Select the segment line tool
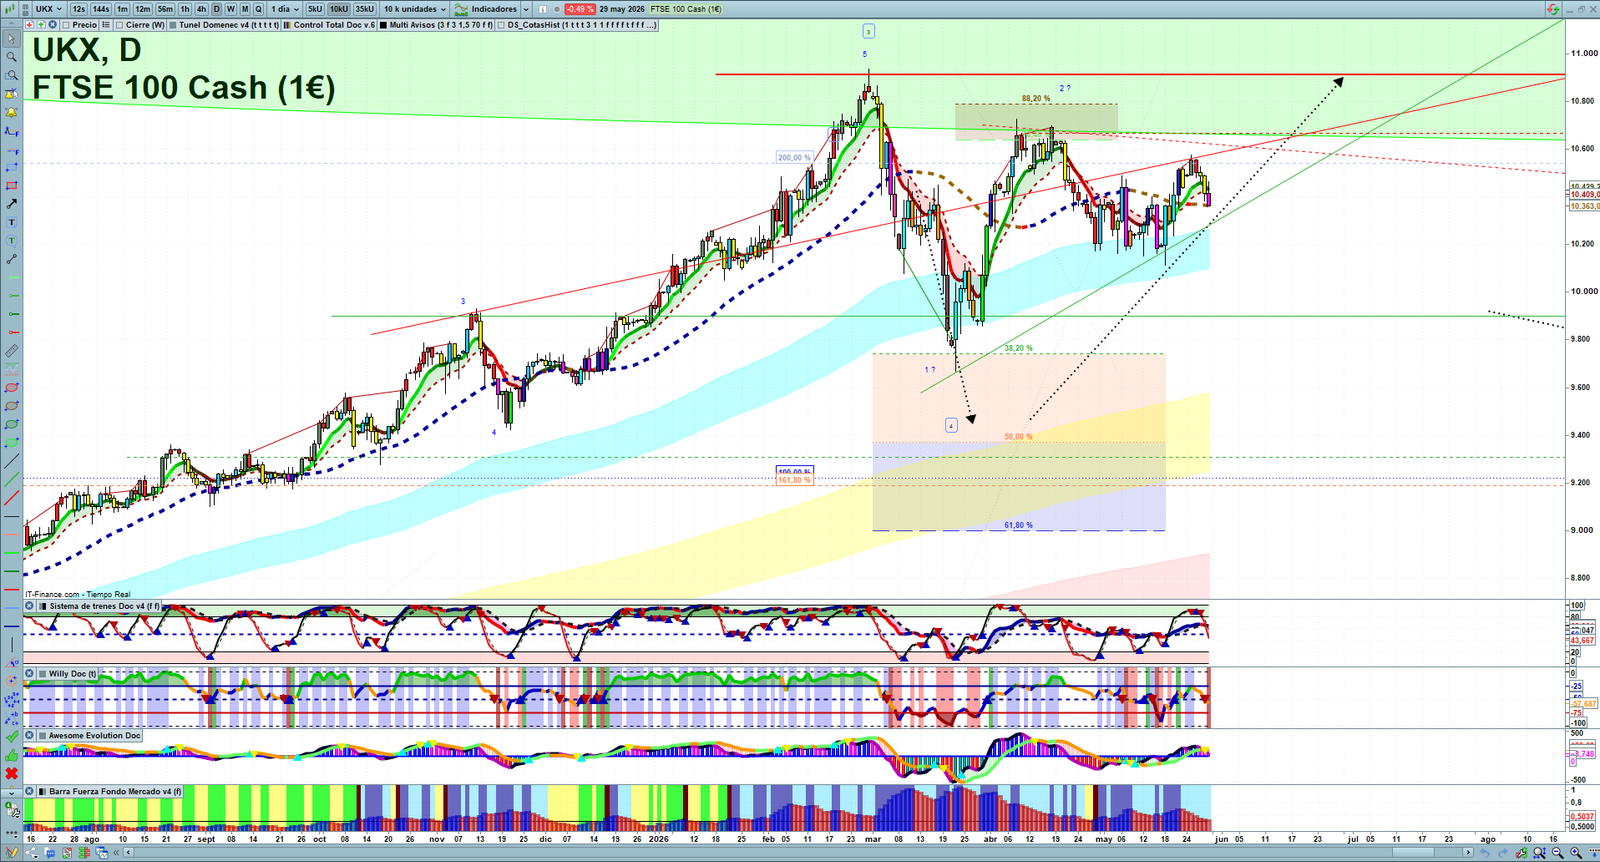1600x862 pixels. coord(11,259)
